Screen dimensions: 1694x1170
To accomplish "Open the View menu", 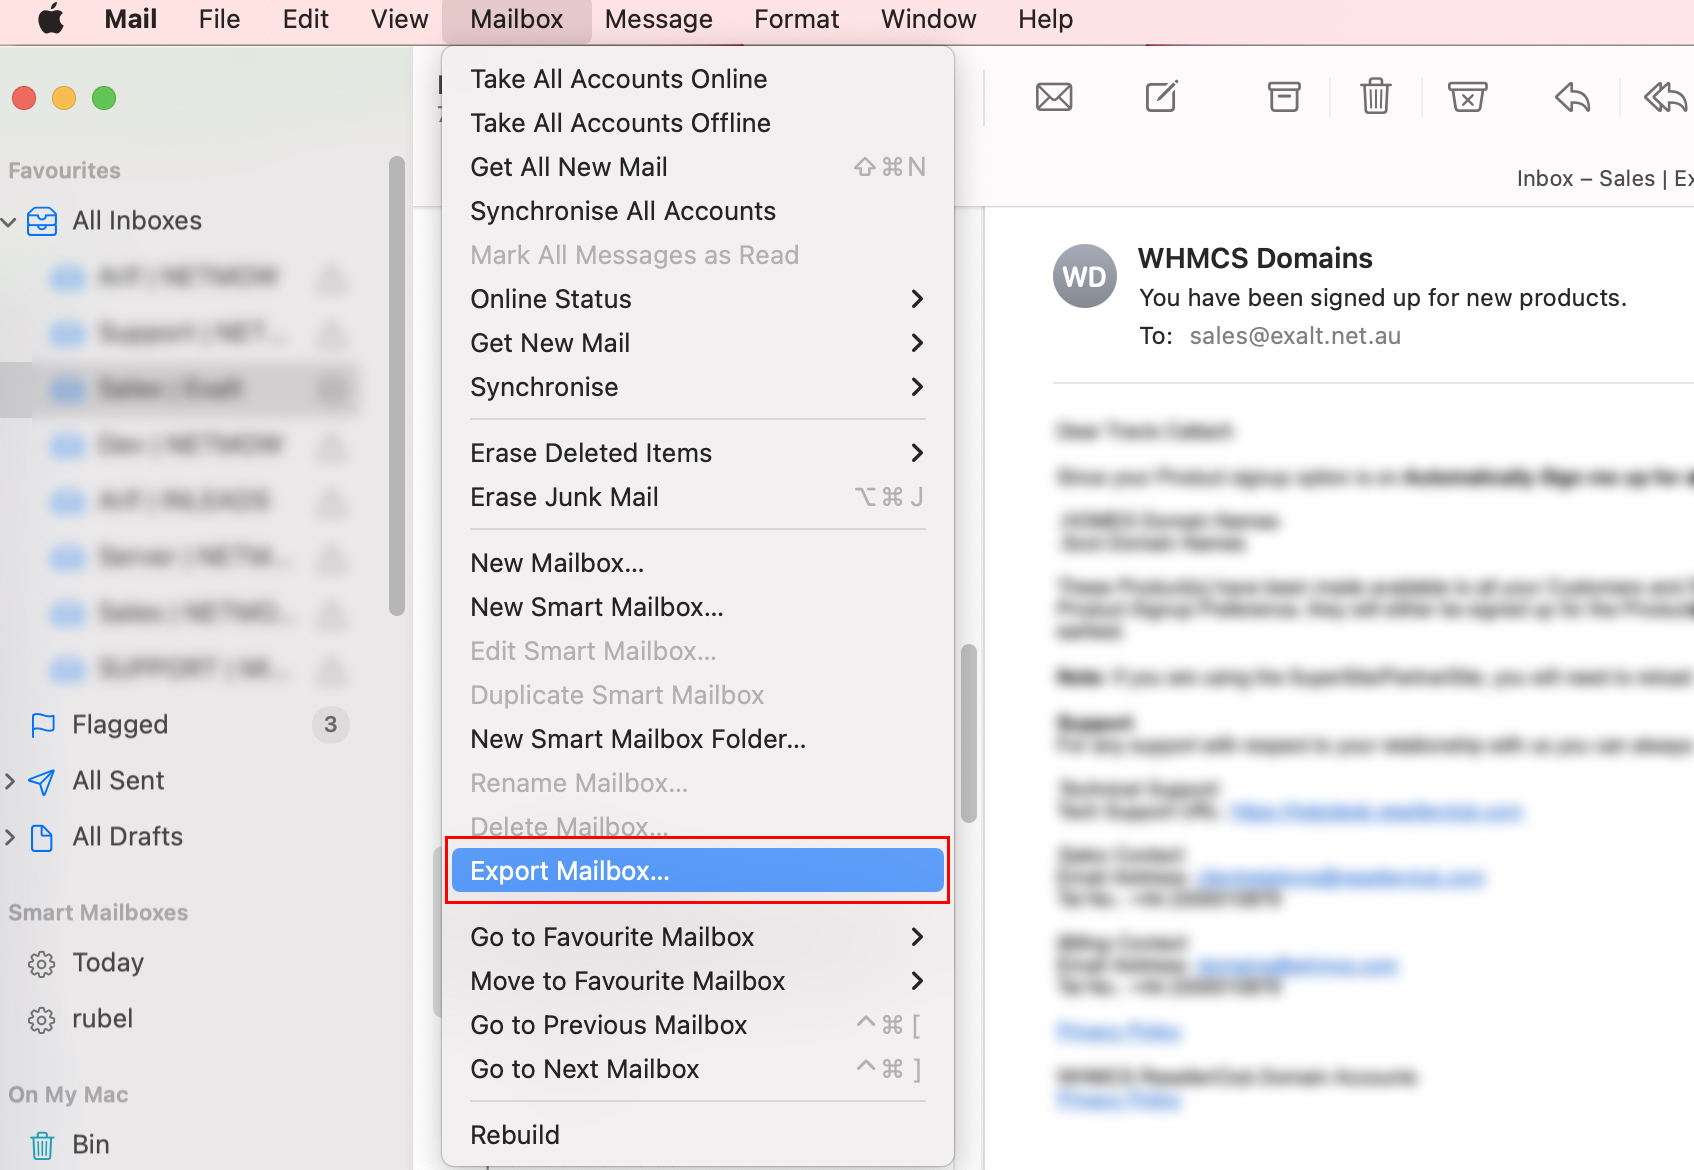I will pos(399,19).
